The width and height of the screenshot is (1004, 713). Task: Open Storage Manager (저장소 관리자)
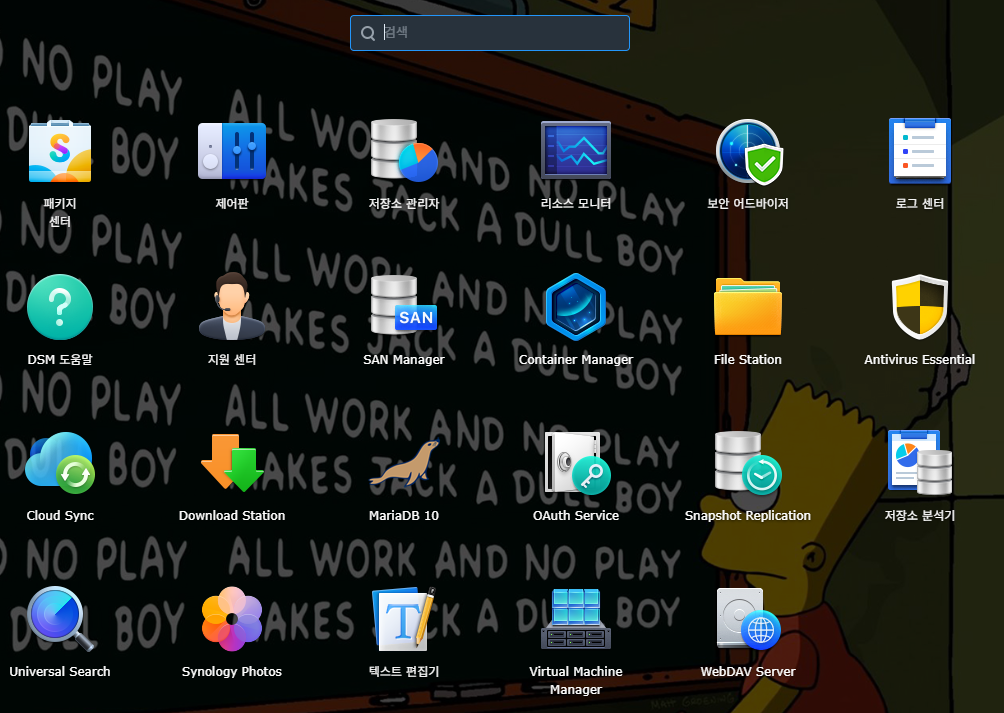pyautogui.click(x=404, y=152)
